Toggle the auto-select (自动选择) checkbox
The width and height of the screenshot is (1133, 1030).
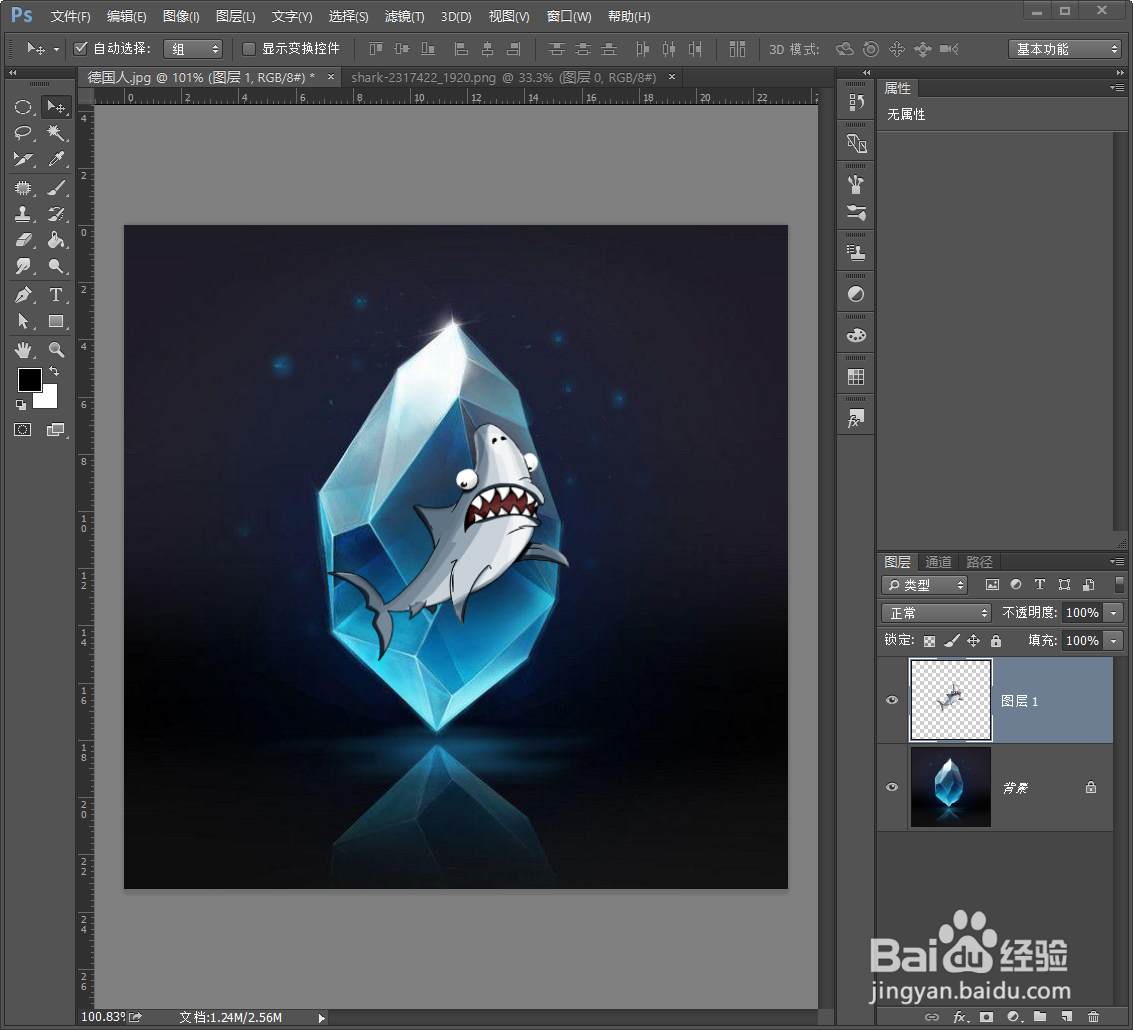tap(81, 48)
